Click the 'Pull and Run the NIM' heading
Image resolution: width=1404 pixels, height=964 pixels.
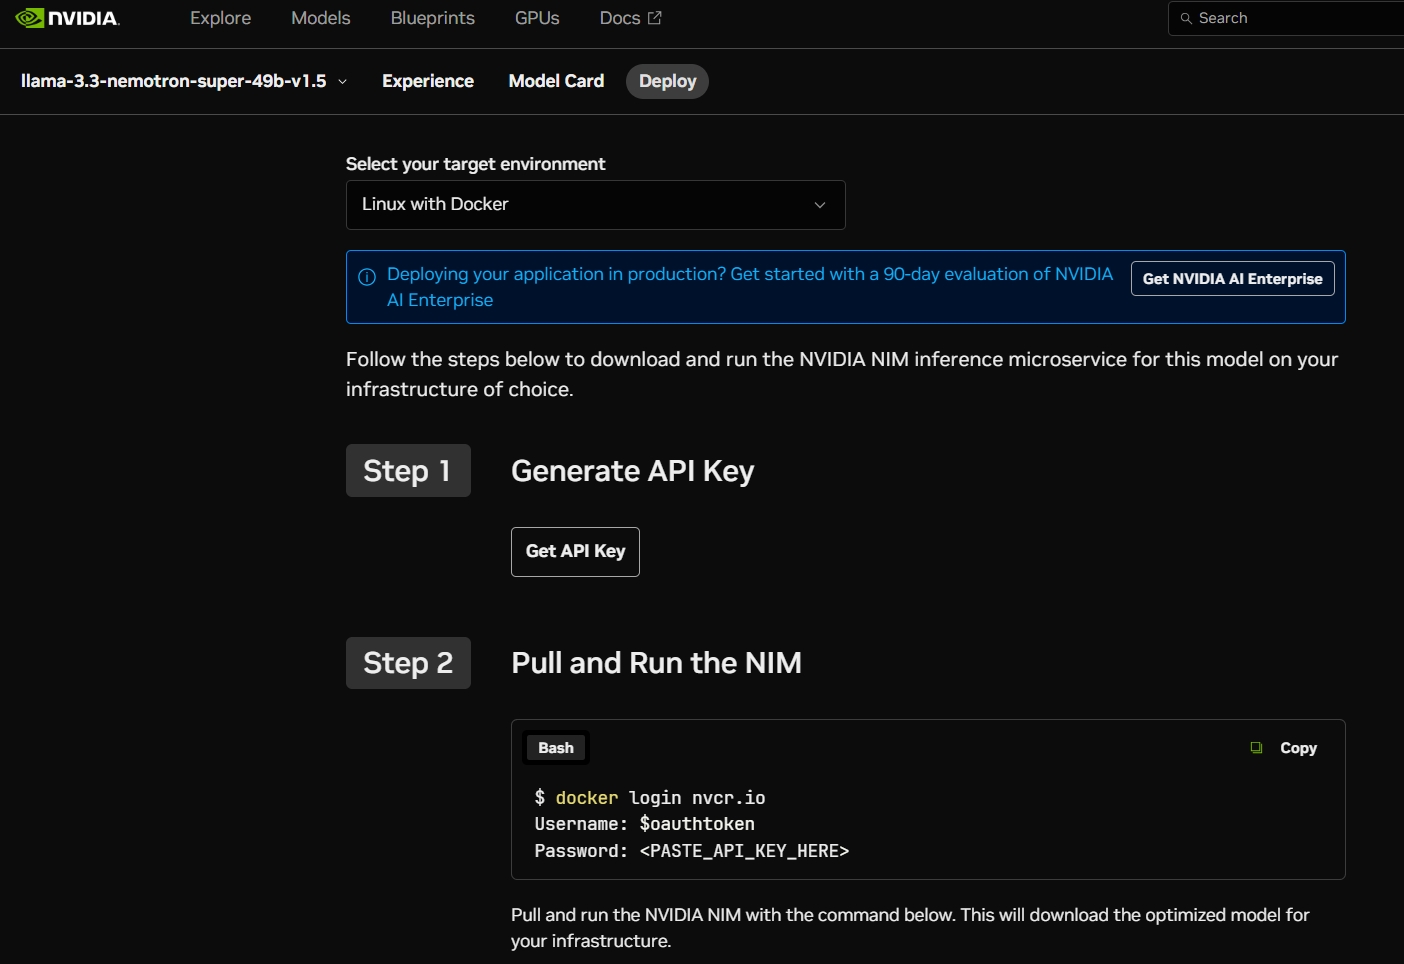(656, 663)
